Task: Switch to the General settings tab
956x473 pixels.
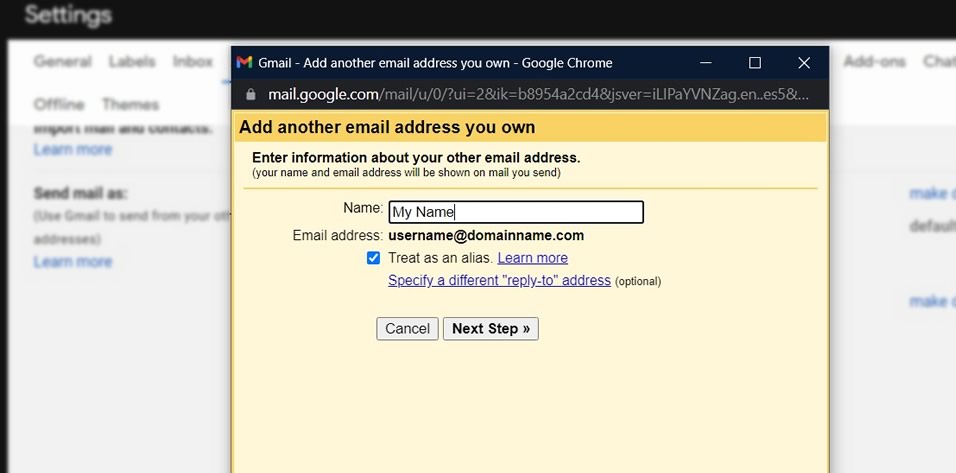Action: point(62,62)
